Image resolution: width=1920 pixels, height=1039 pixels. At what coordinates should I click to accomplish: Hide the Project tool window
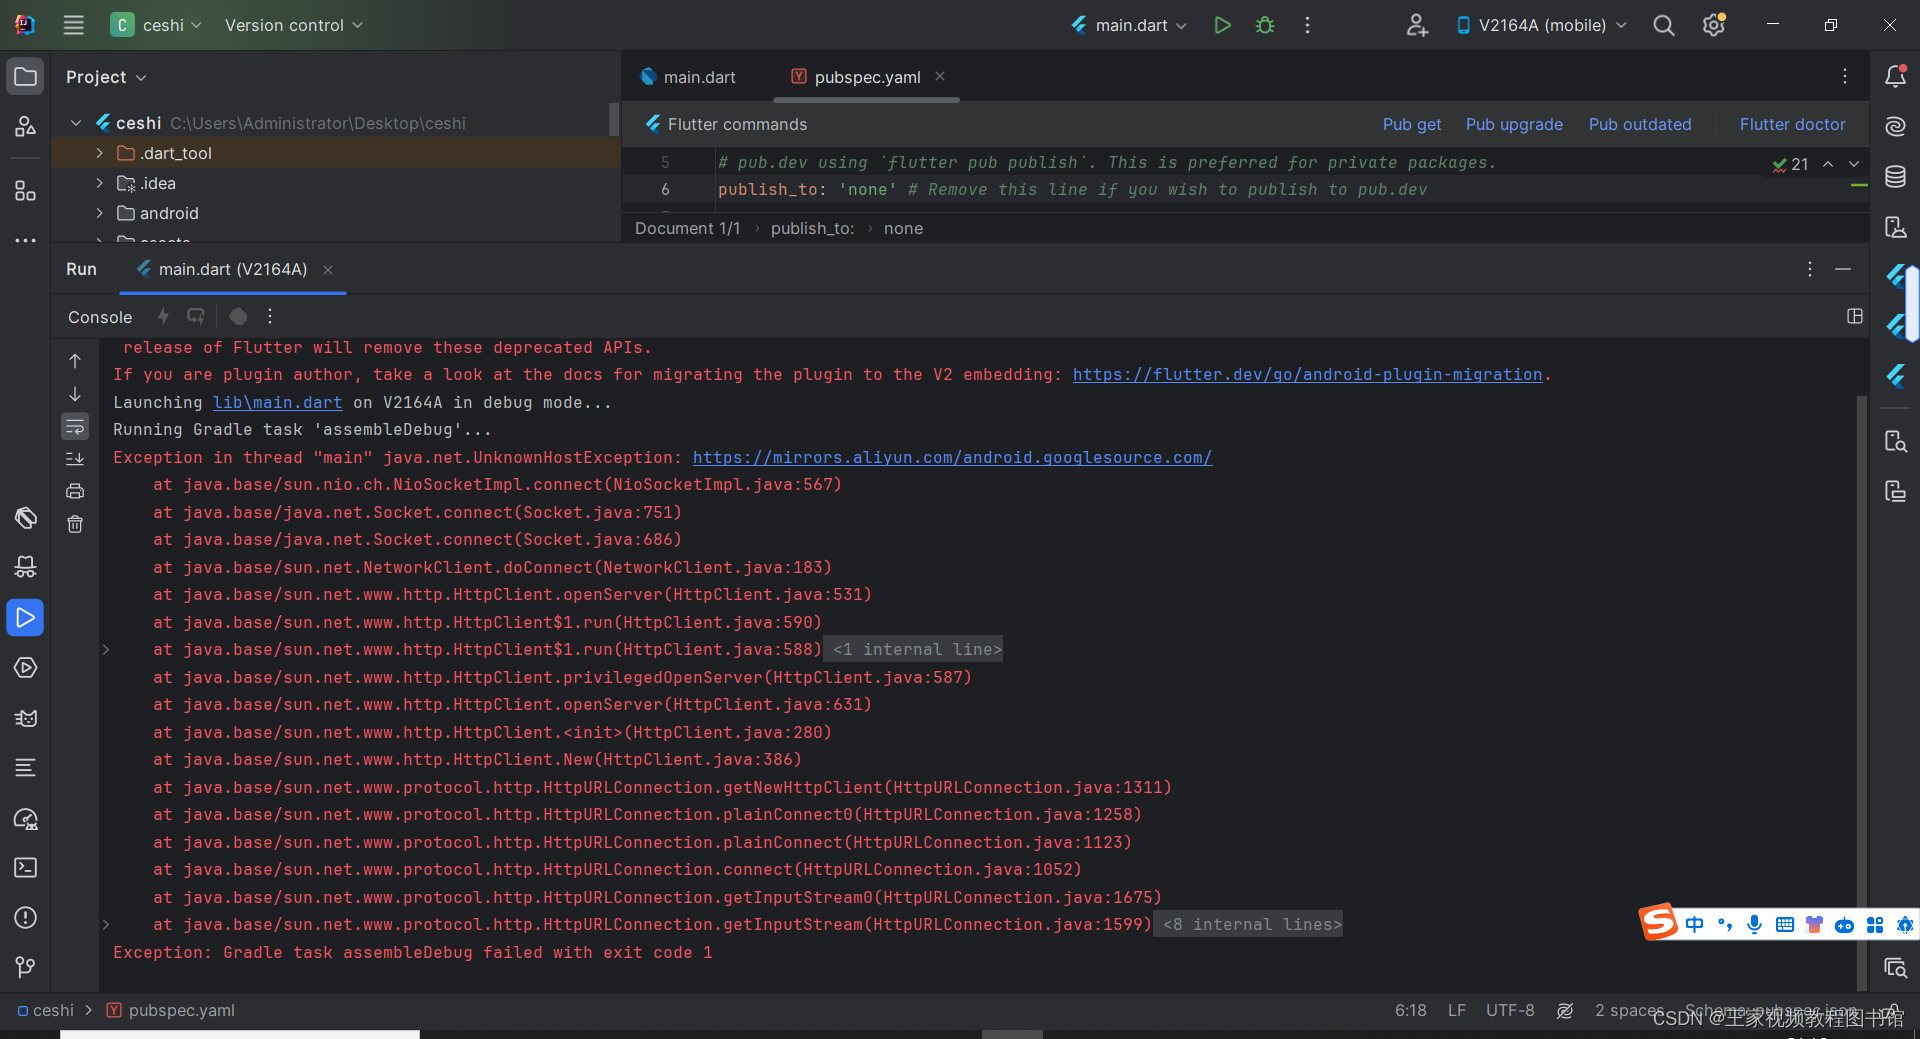25,76
